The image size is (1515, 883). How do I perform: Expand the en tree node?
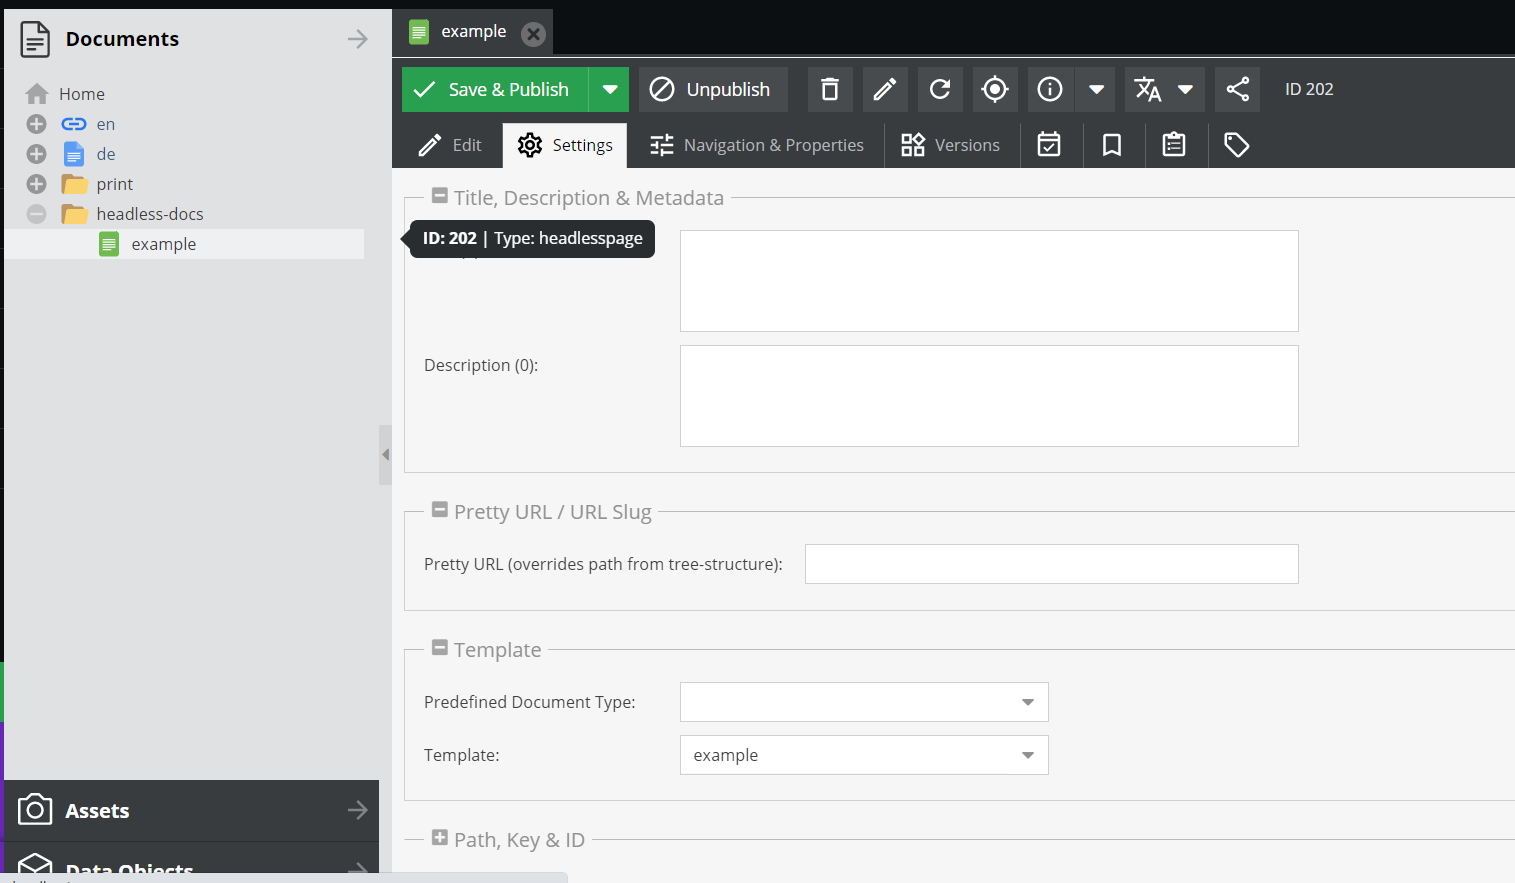[36, 124]
